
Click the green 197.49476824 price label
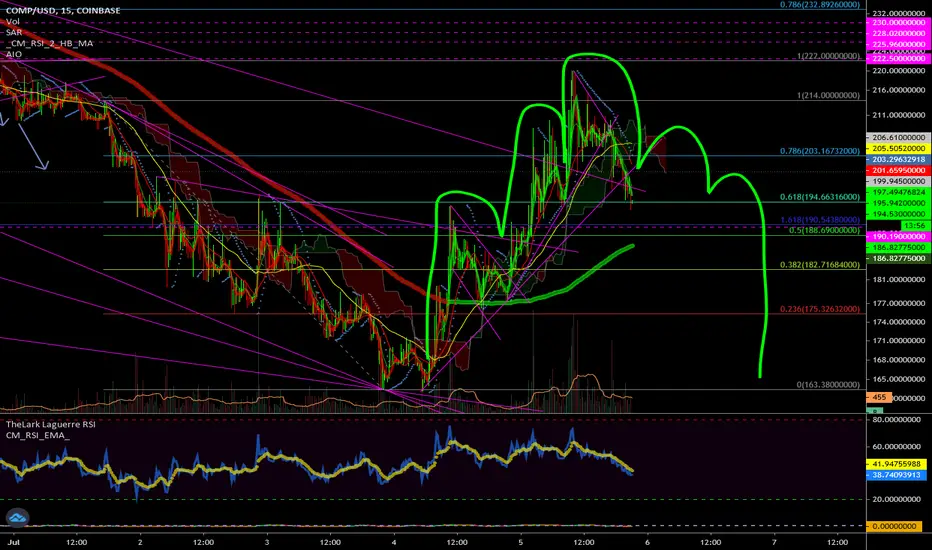click(x=899, y=192)
